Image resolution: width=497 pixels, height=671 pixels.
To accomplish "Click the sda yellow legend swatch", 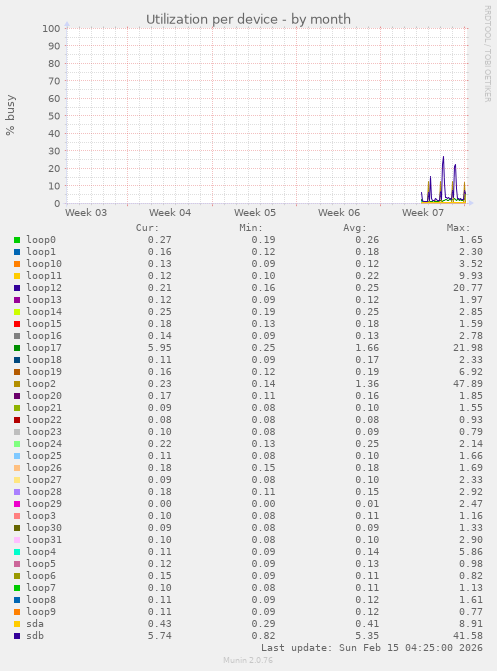I will [17, 624].
